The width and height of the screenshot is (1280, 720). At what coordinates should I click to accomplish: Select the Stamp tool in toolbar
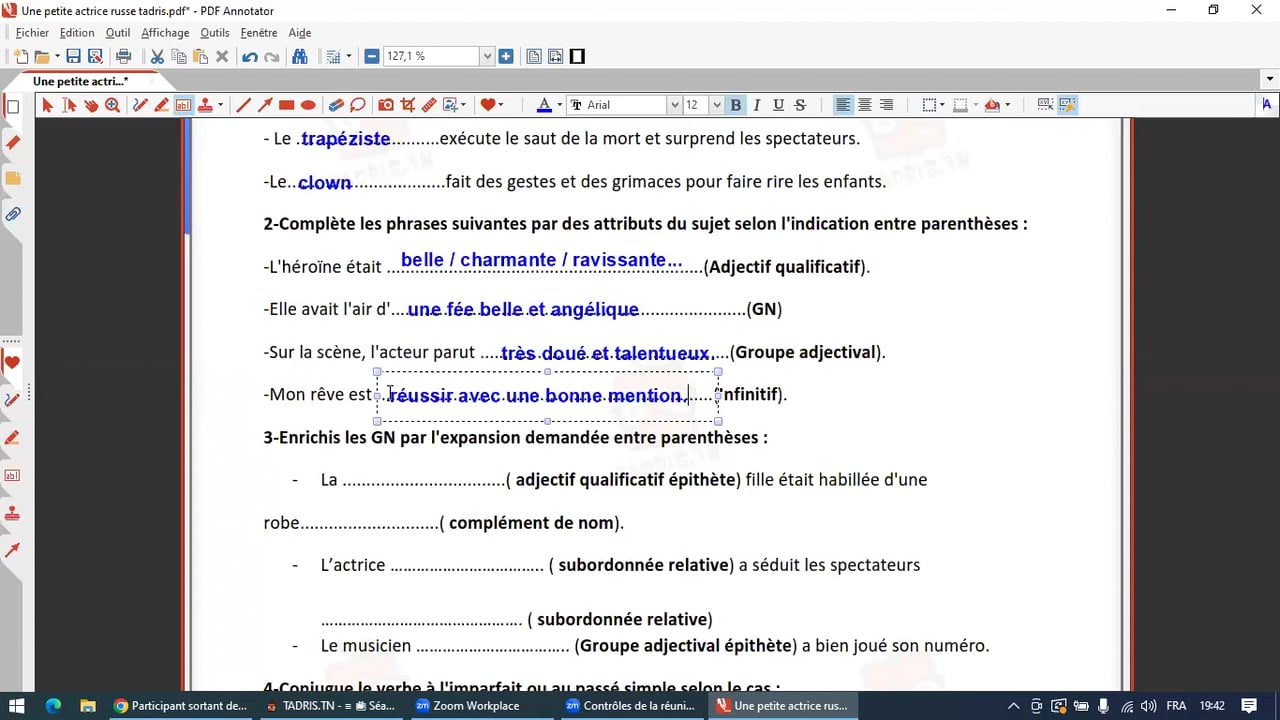pyautogui.click(x=205, y=105)
